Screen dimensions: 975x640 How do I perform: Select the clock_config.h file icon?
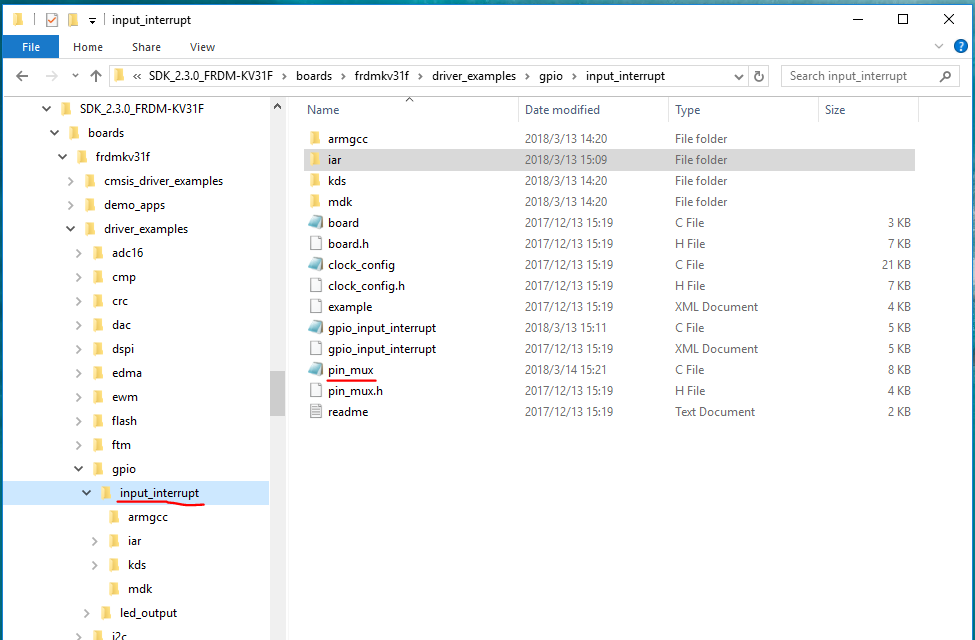(316, 285)
